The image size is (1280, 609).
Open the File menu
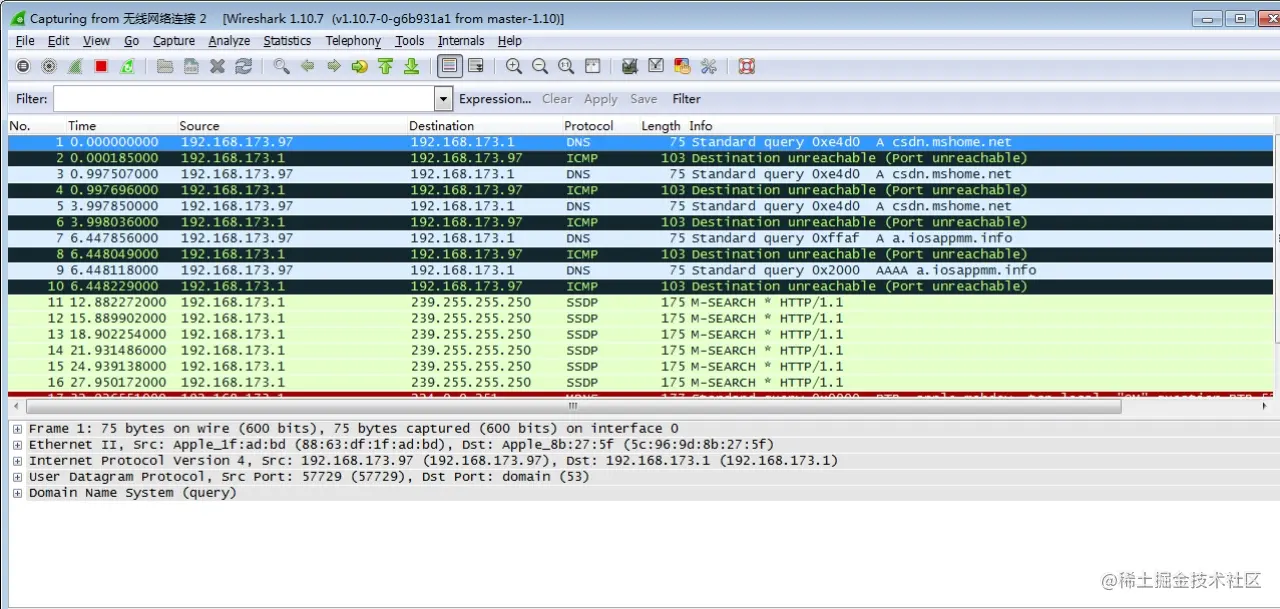pyautogui.click(x=25, y=41)
